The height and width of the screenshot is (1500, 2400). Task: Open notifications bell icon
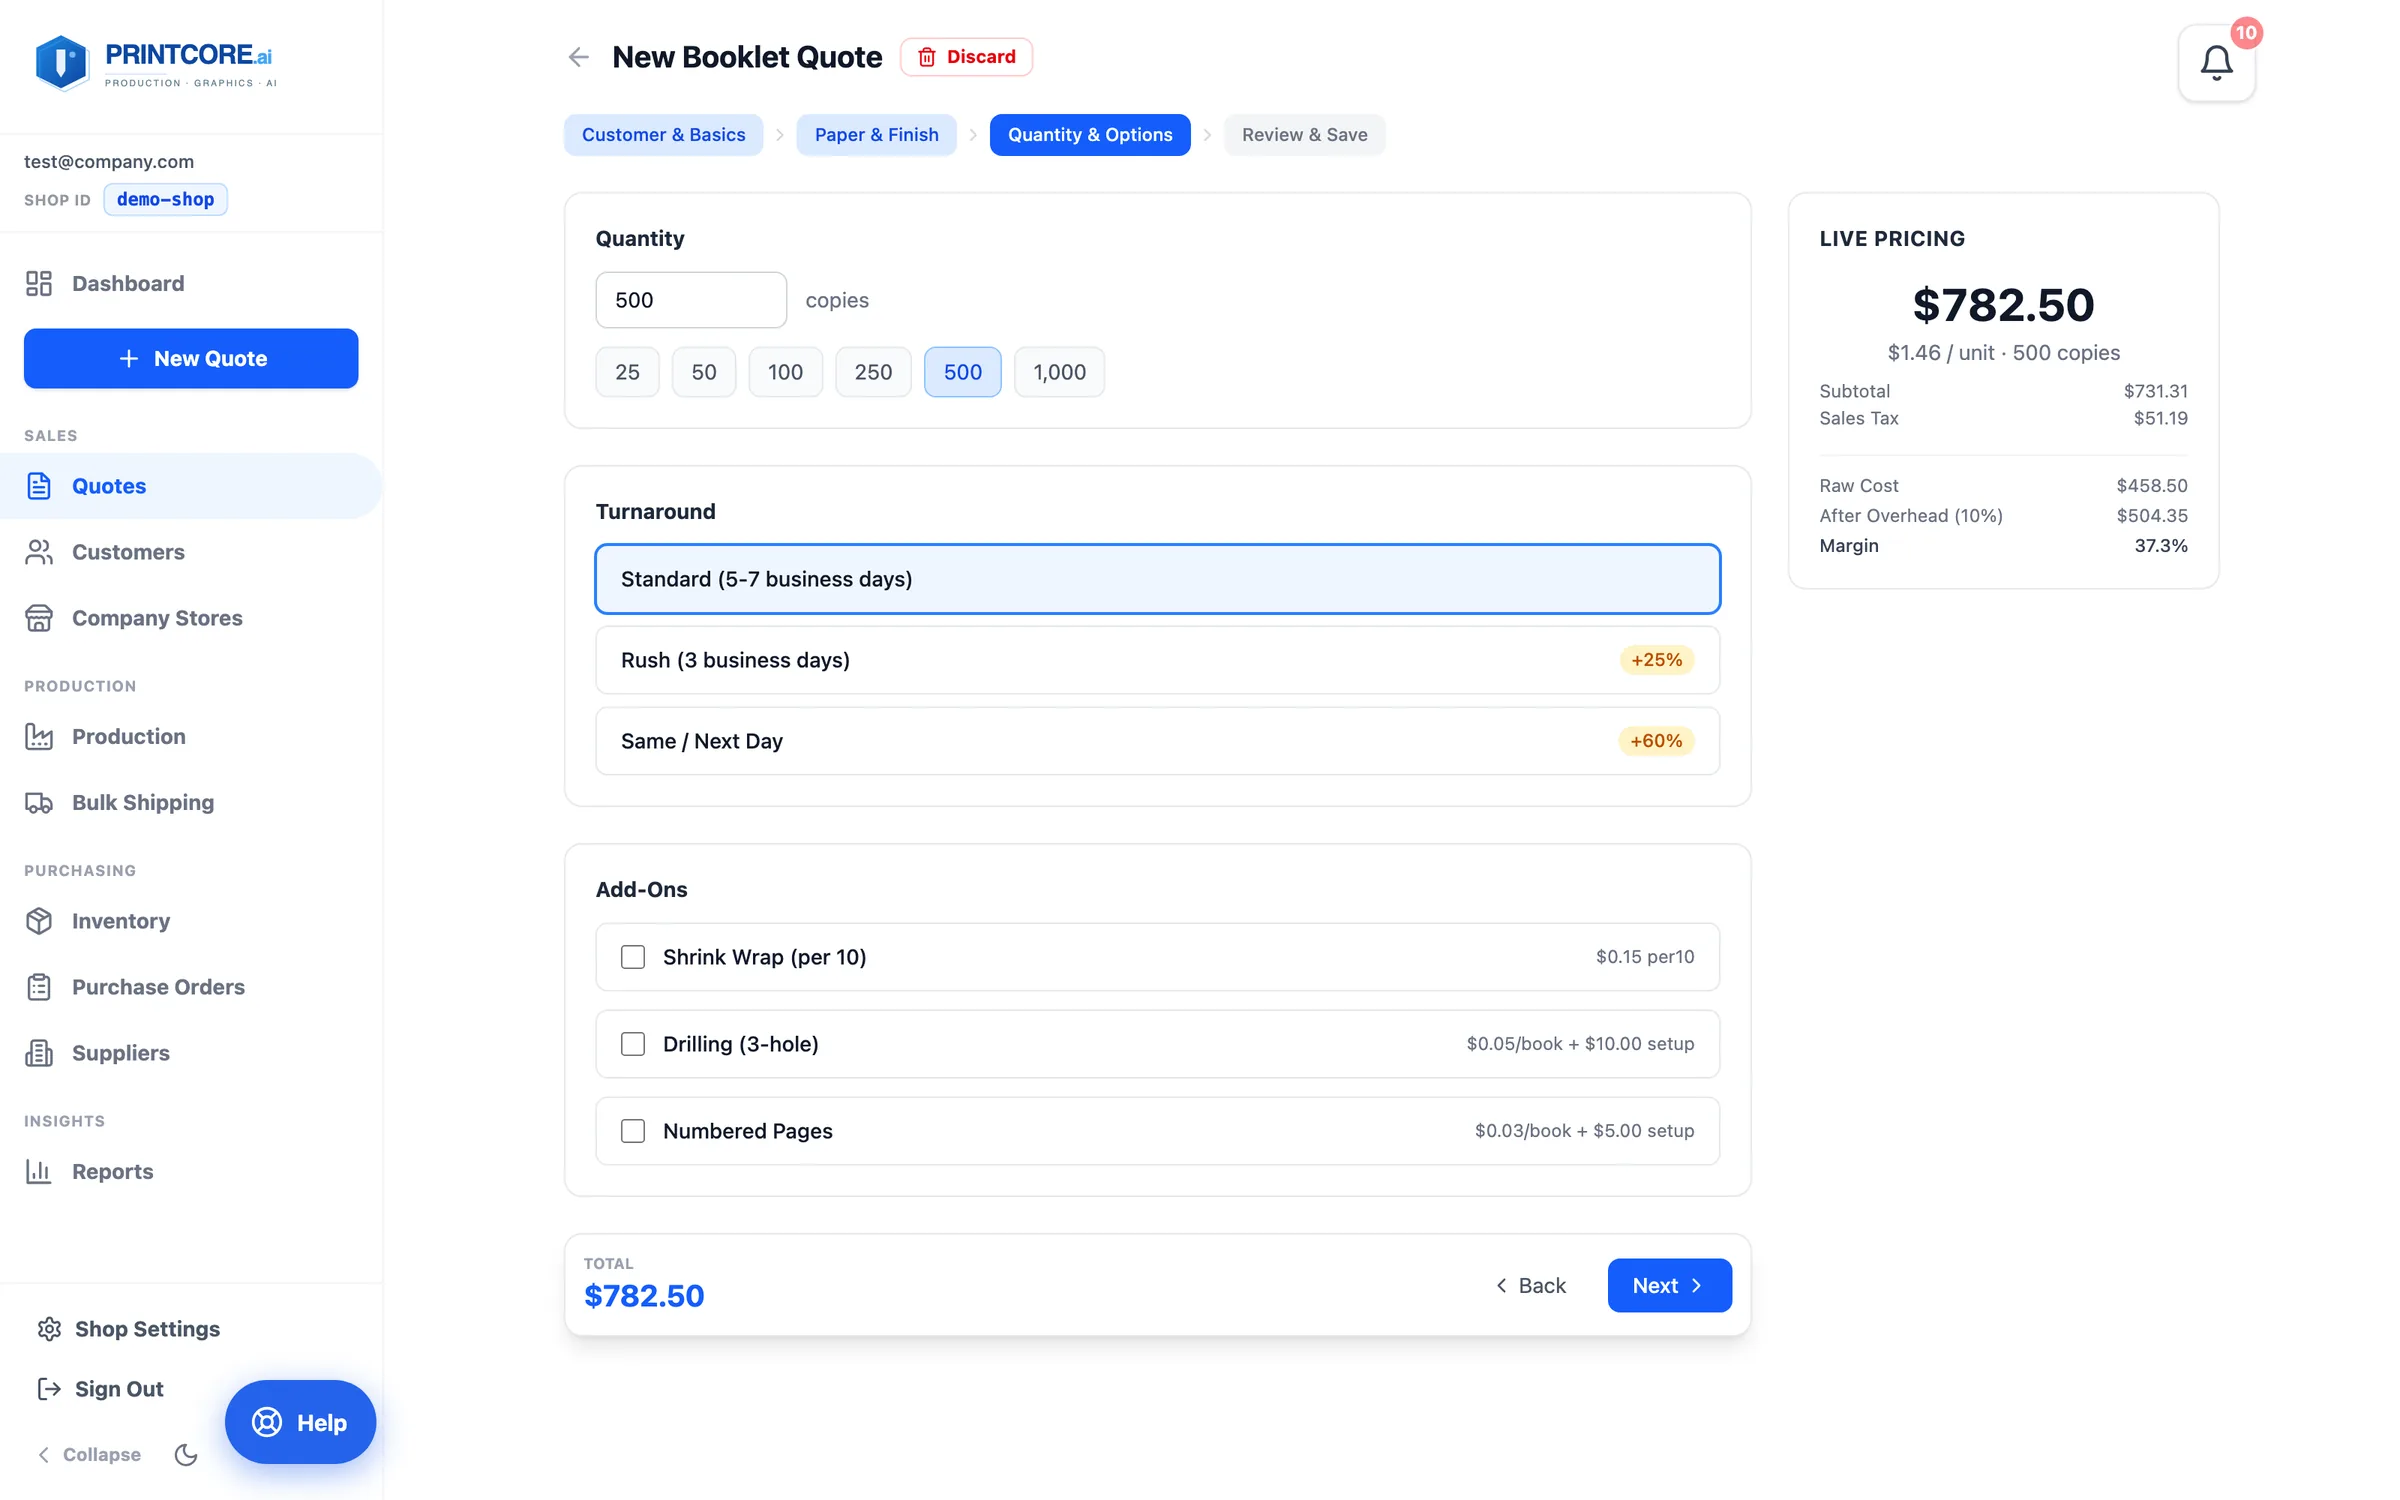click(2216, 63)
